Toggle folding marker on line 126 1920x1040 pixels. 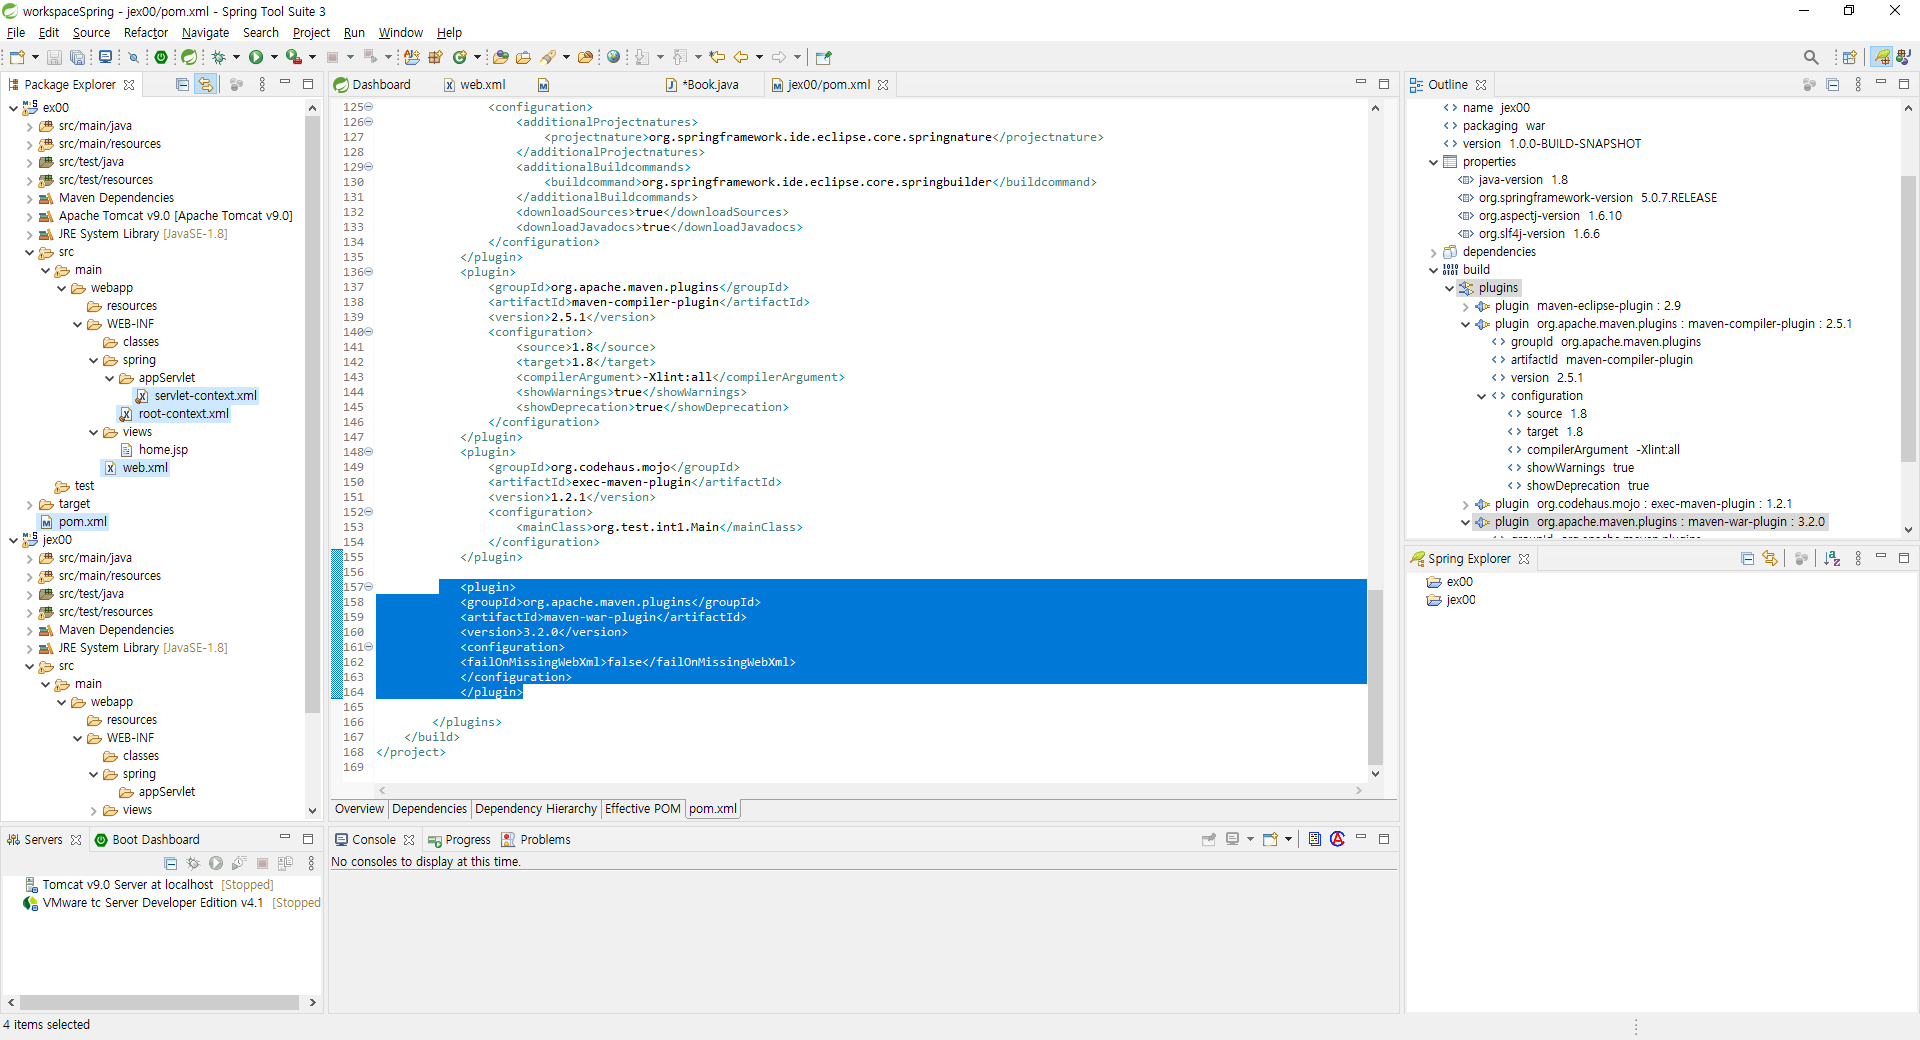coord(368,122)
